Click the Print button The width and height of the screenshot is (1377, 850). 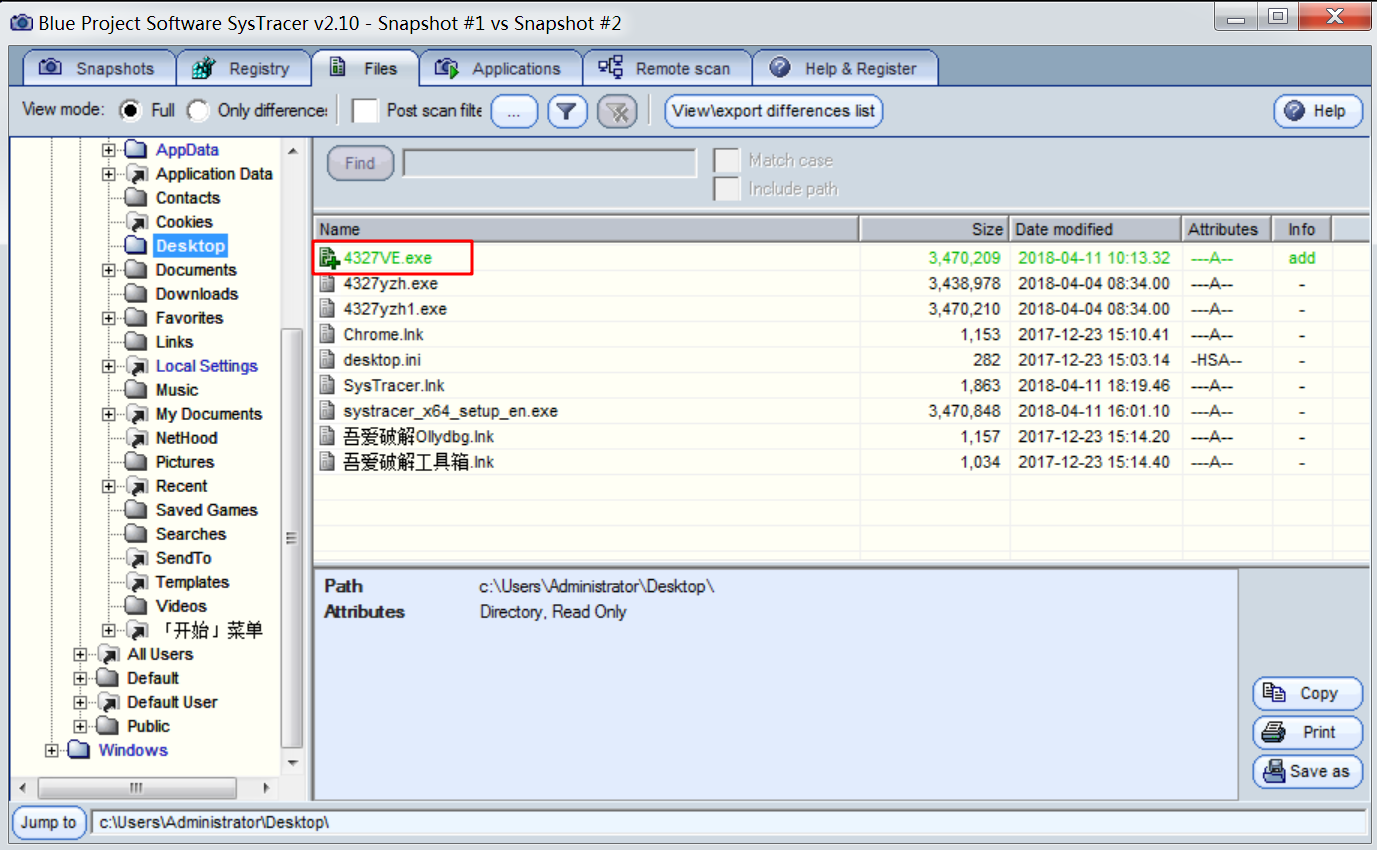point(1307,732)
